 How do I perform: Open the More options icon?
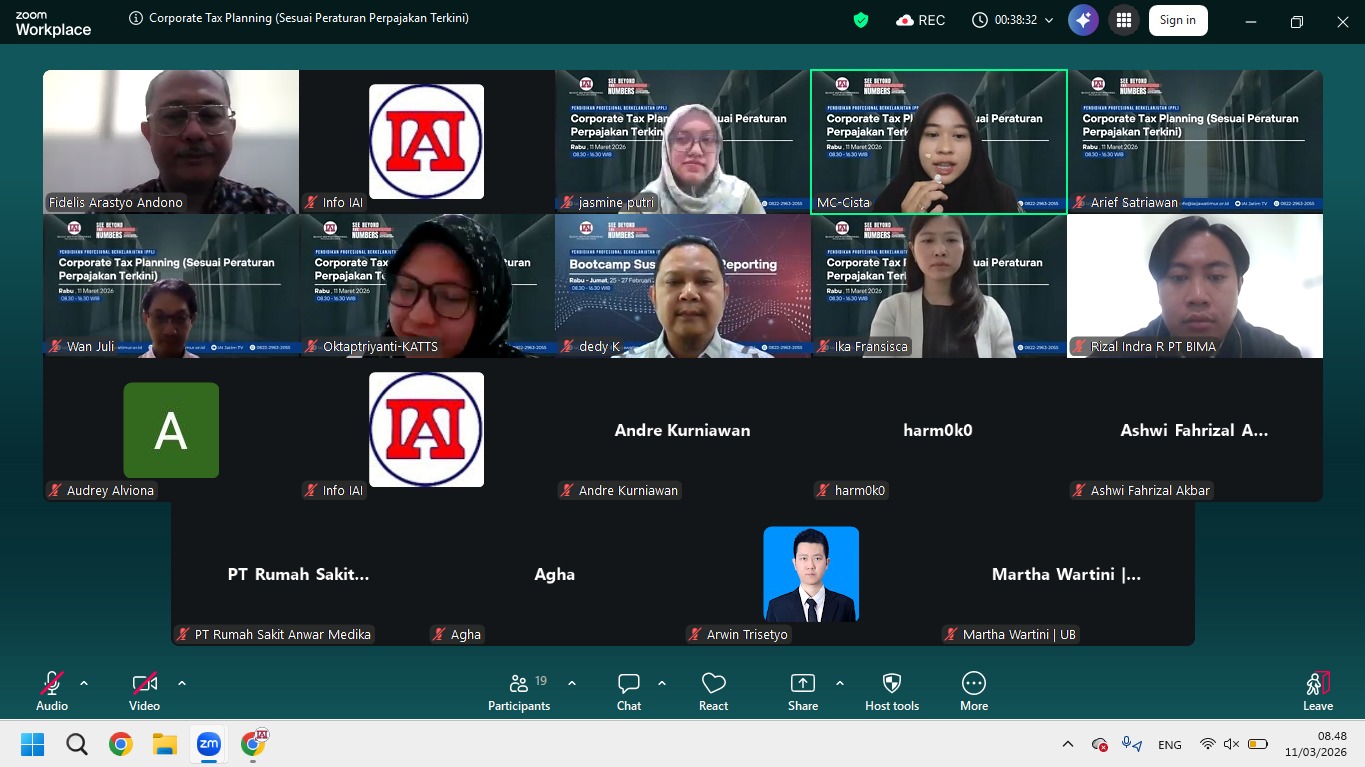(x=974, y=684)
